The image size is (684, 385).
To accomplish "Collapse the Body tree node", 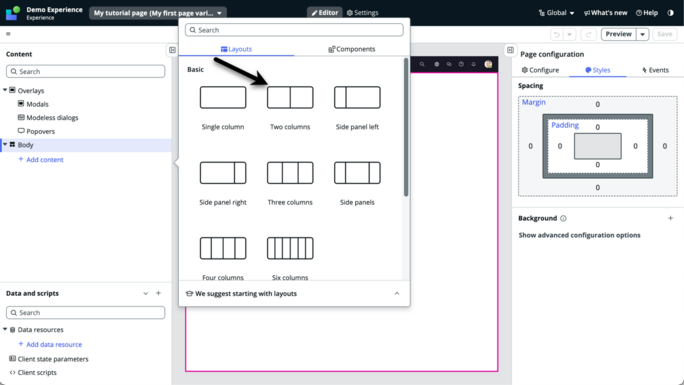I will coord(5,144).
